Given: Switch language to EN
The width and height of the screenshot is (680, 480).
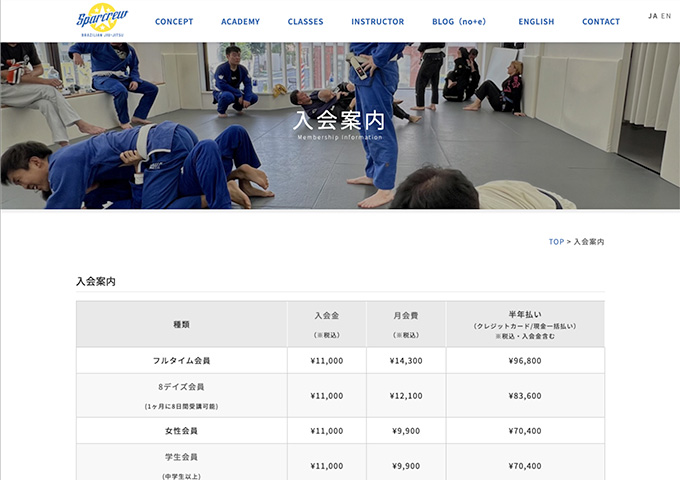Looking at the screenshot, I should 666,16.
